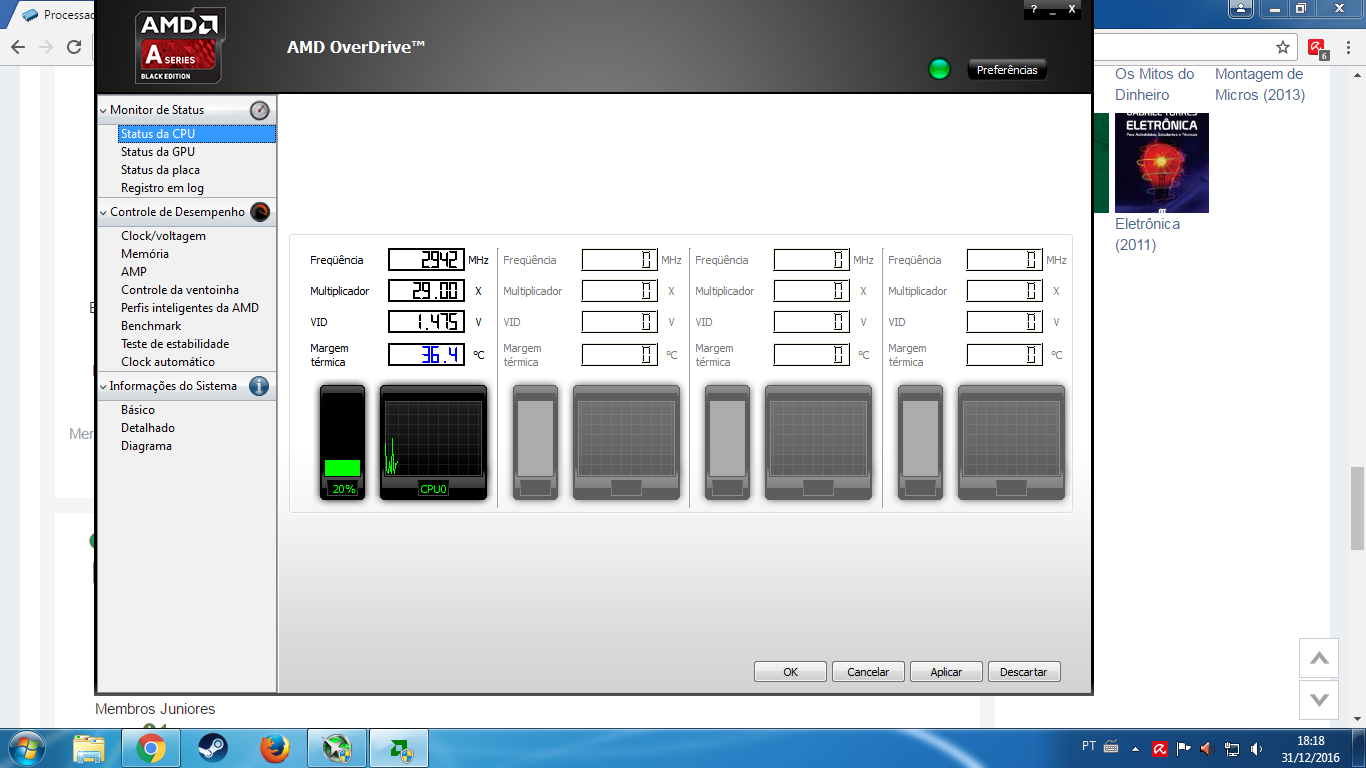Open File Explorer from the taskbar
Image resolution: width=1366 pixels, height=768 pixels.
click(89, 748)
